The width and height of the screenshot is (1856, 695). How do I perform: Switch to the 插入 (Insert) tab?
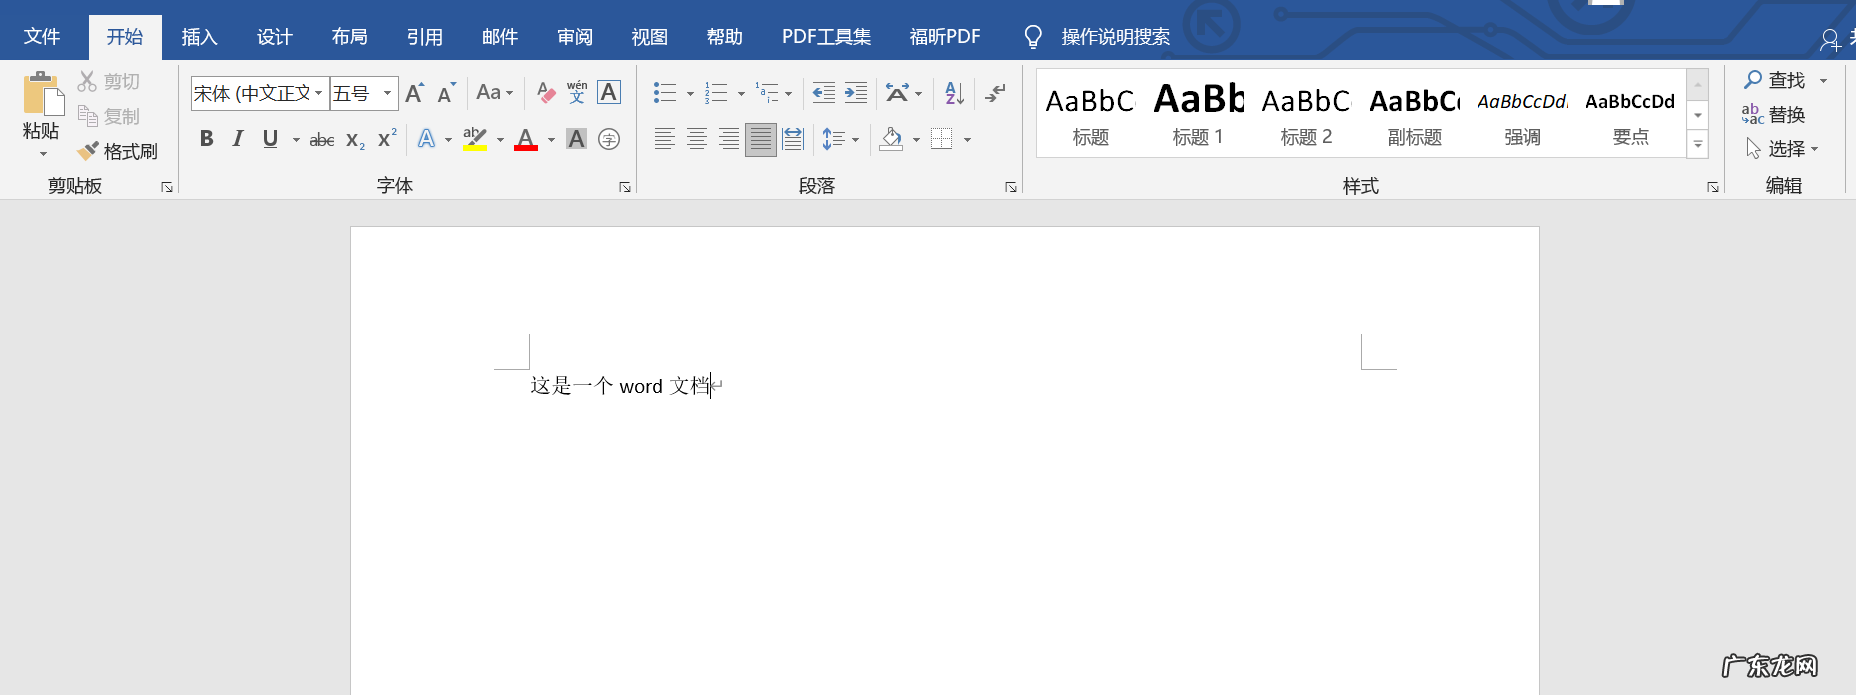tap(199, 37)
